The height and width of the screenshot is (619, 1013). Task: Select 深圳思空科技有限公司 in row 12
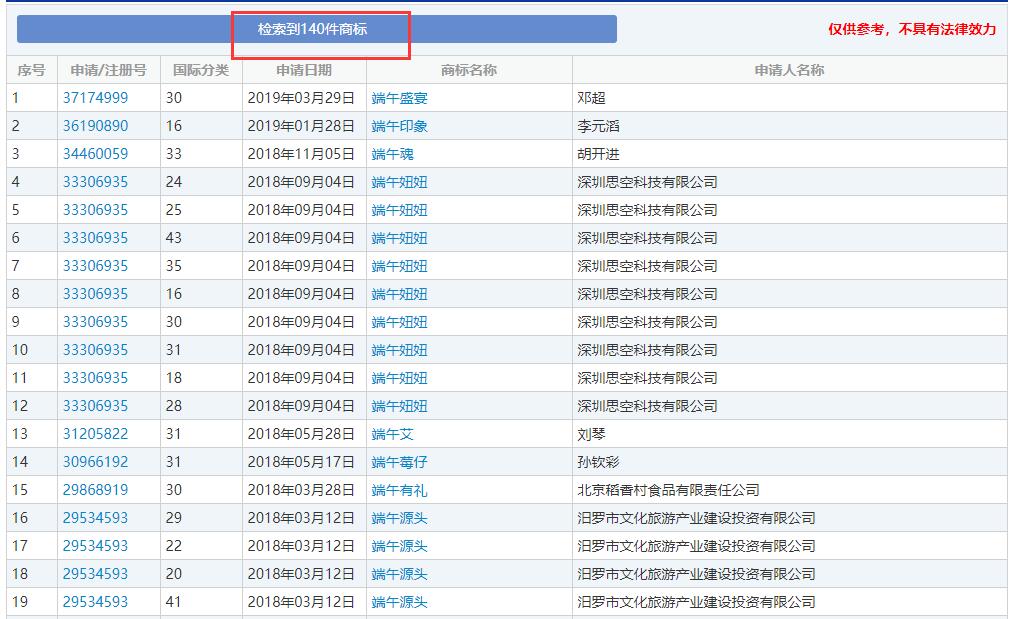tap(647, 406)
